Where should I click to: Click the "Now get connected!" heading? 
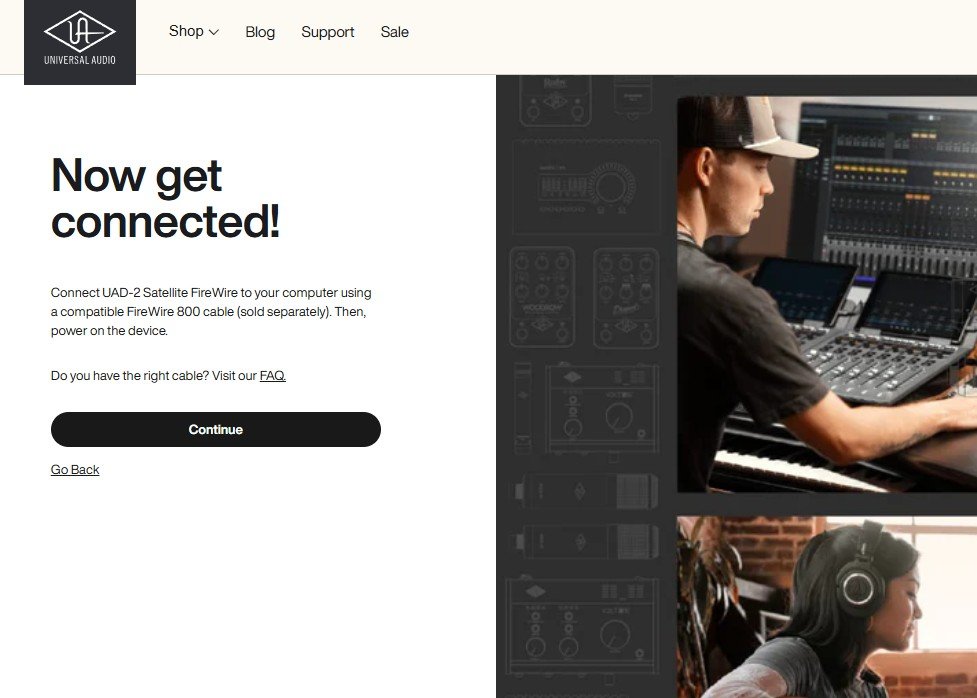[166, 198]
